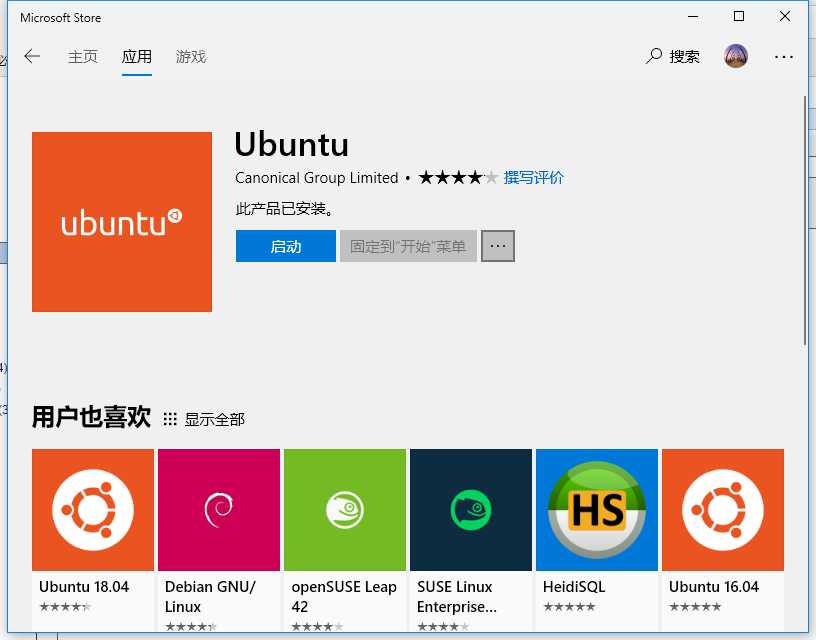Open openSUSE Leap 42 tile icon
The height and width of the screenshot is (640, 816).
[x=345, y=510]
